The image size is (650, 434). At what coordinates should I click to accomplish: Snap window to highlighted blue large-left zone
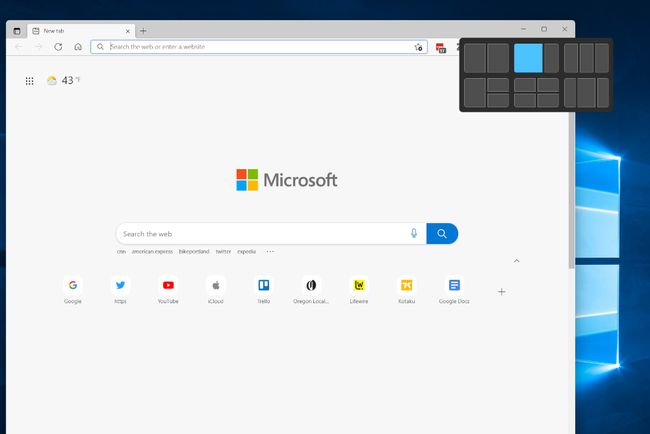528,58
